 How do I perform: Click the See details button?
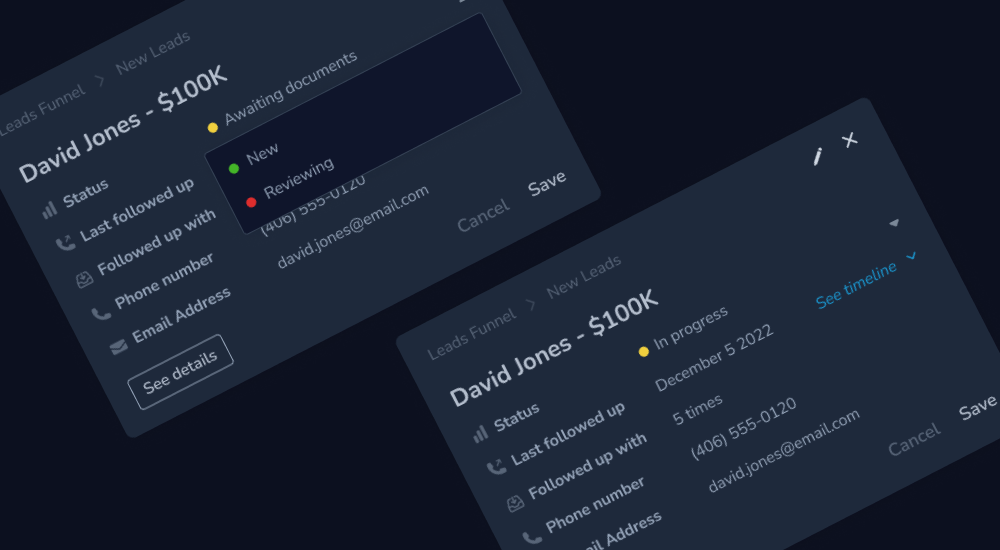180,372
